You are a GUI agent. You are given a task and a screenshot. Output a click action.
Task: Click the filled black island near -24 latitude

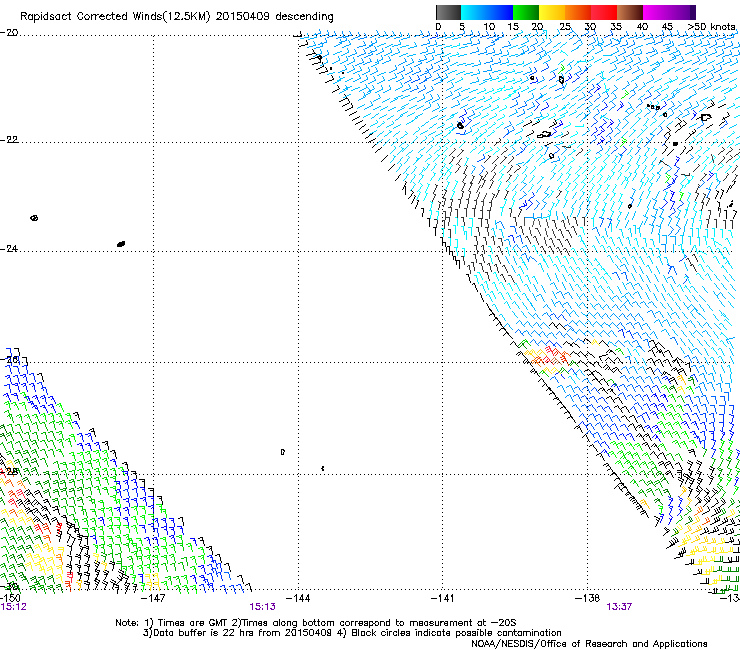point(121,244)
